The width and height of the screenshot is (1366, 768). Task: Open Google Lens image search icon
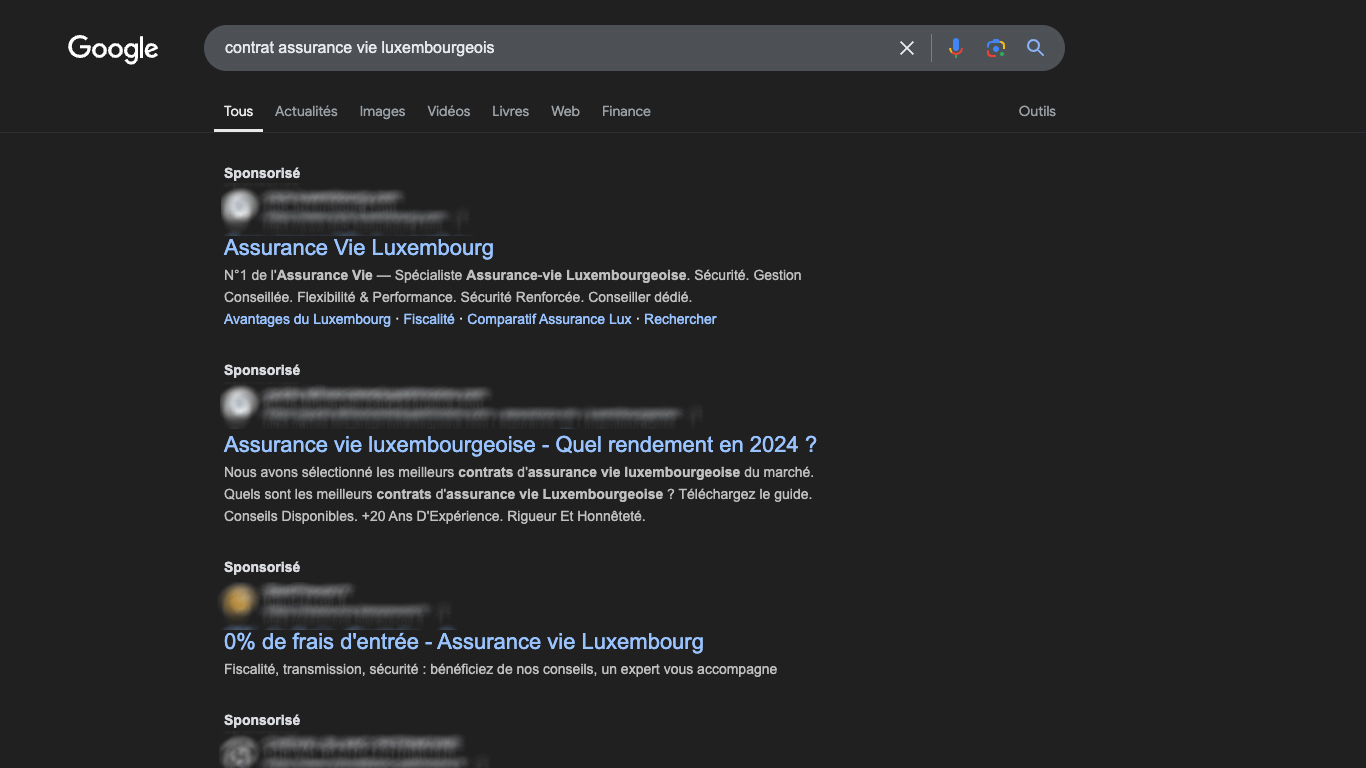(x=996, y=48)
